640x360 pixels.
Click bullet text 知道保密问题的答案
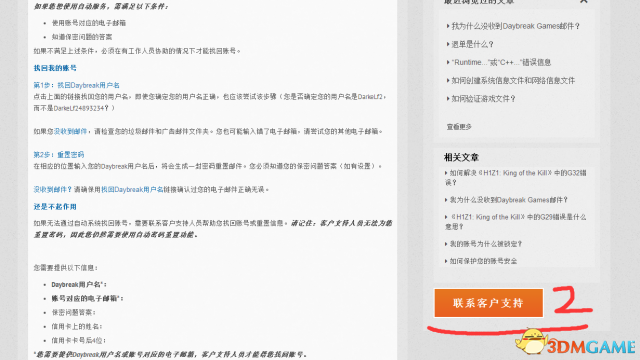[82, 37]
